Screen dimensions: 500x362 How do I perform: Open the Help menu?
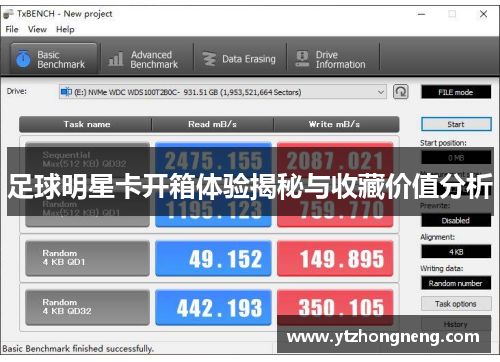tap(65, 29)
